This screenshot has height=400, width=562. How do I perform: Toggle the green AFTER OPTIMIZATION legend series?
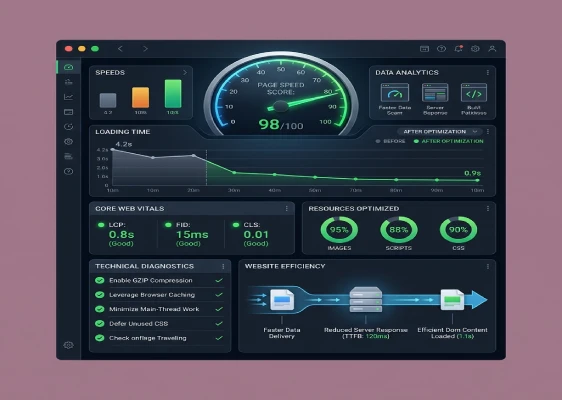tap(448, 141)
